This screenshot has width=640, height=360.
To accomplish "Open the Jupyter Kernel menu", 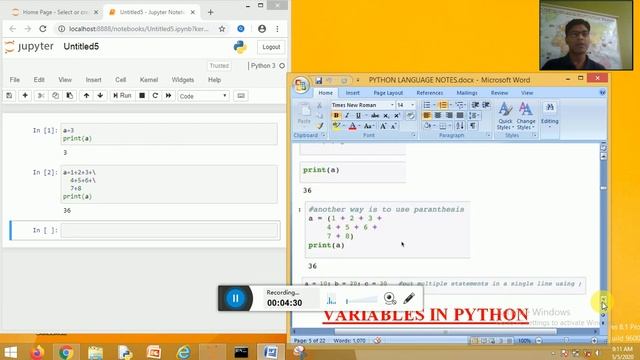I will pos(149,80).
